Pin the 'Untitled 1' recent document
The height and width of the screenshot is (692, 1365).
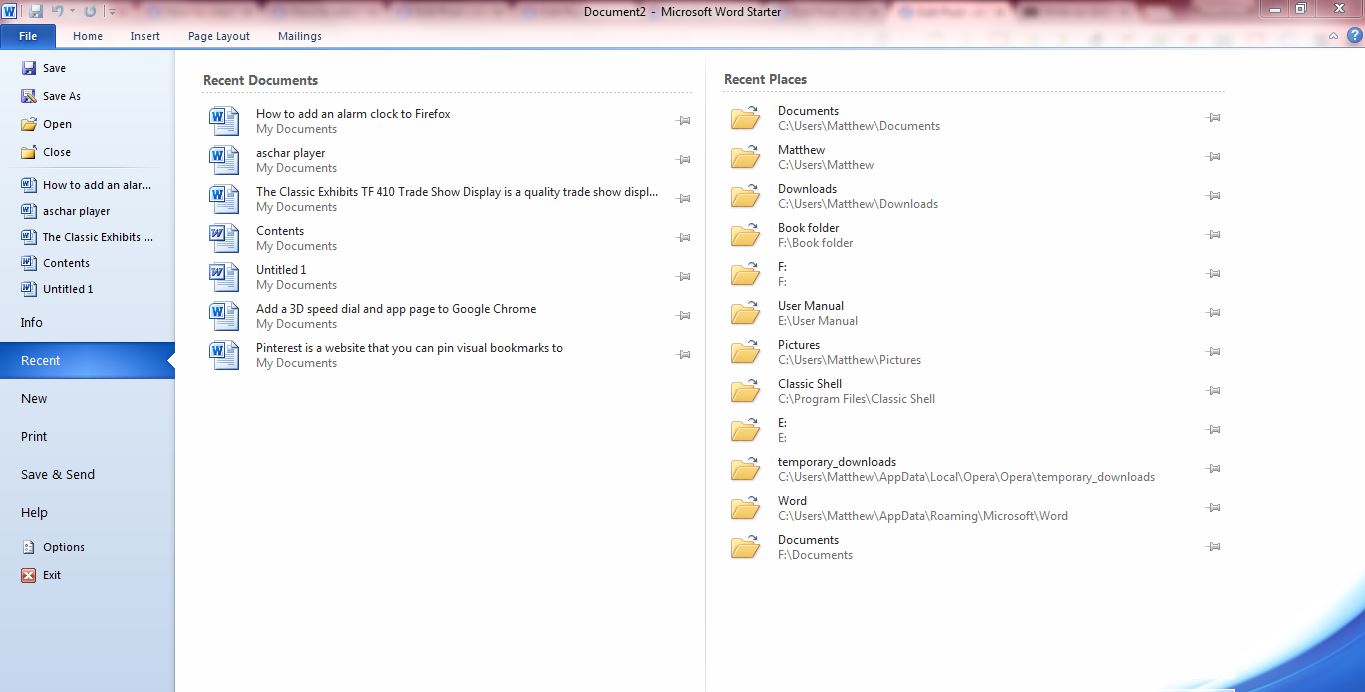click(684, 277)
